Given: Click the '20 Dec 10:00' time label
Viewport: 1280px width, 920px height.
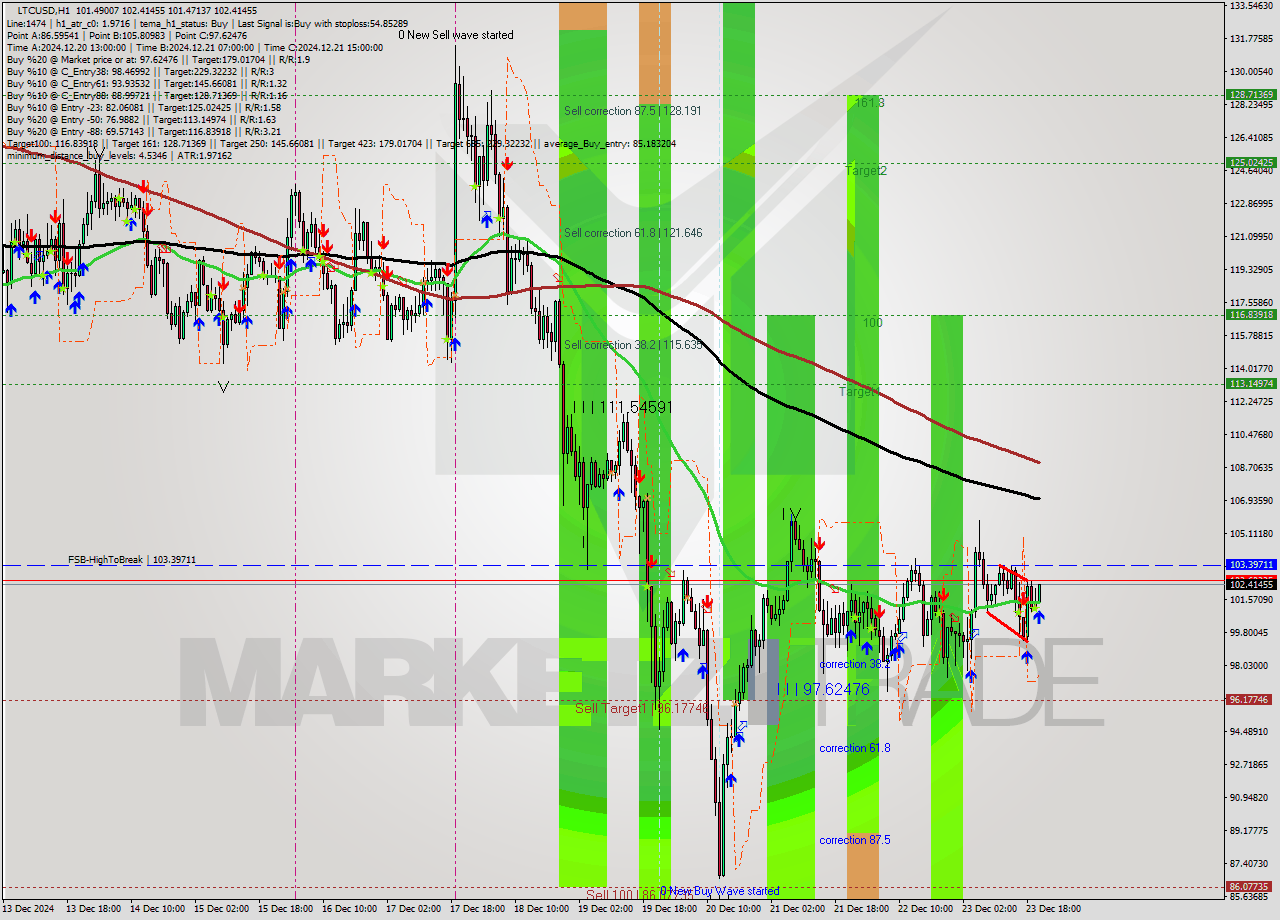Looking at the screenshot, I should tap(733, 909).
